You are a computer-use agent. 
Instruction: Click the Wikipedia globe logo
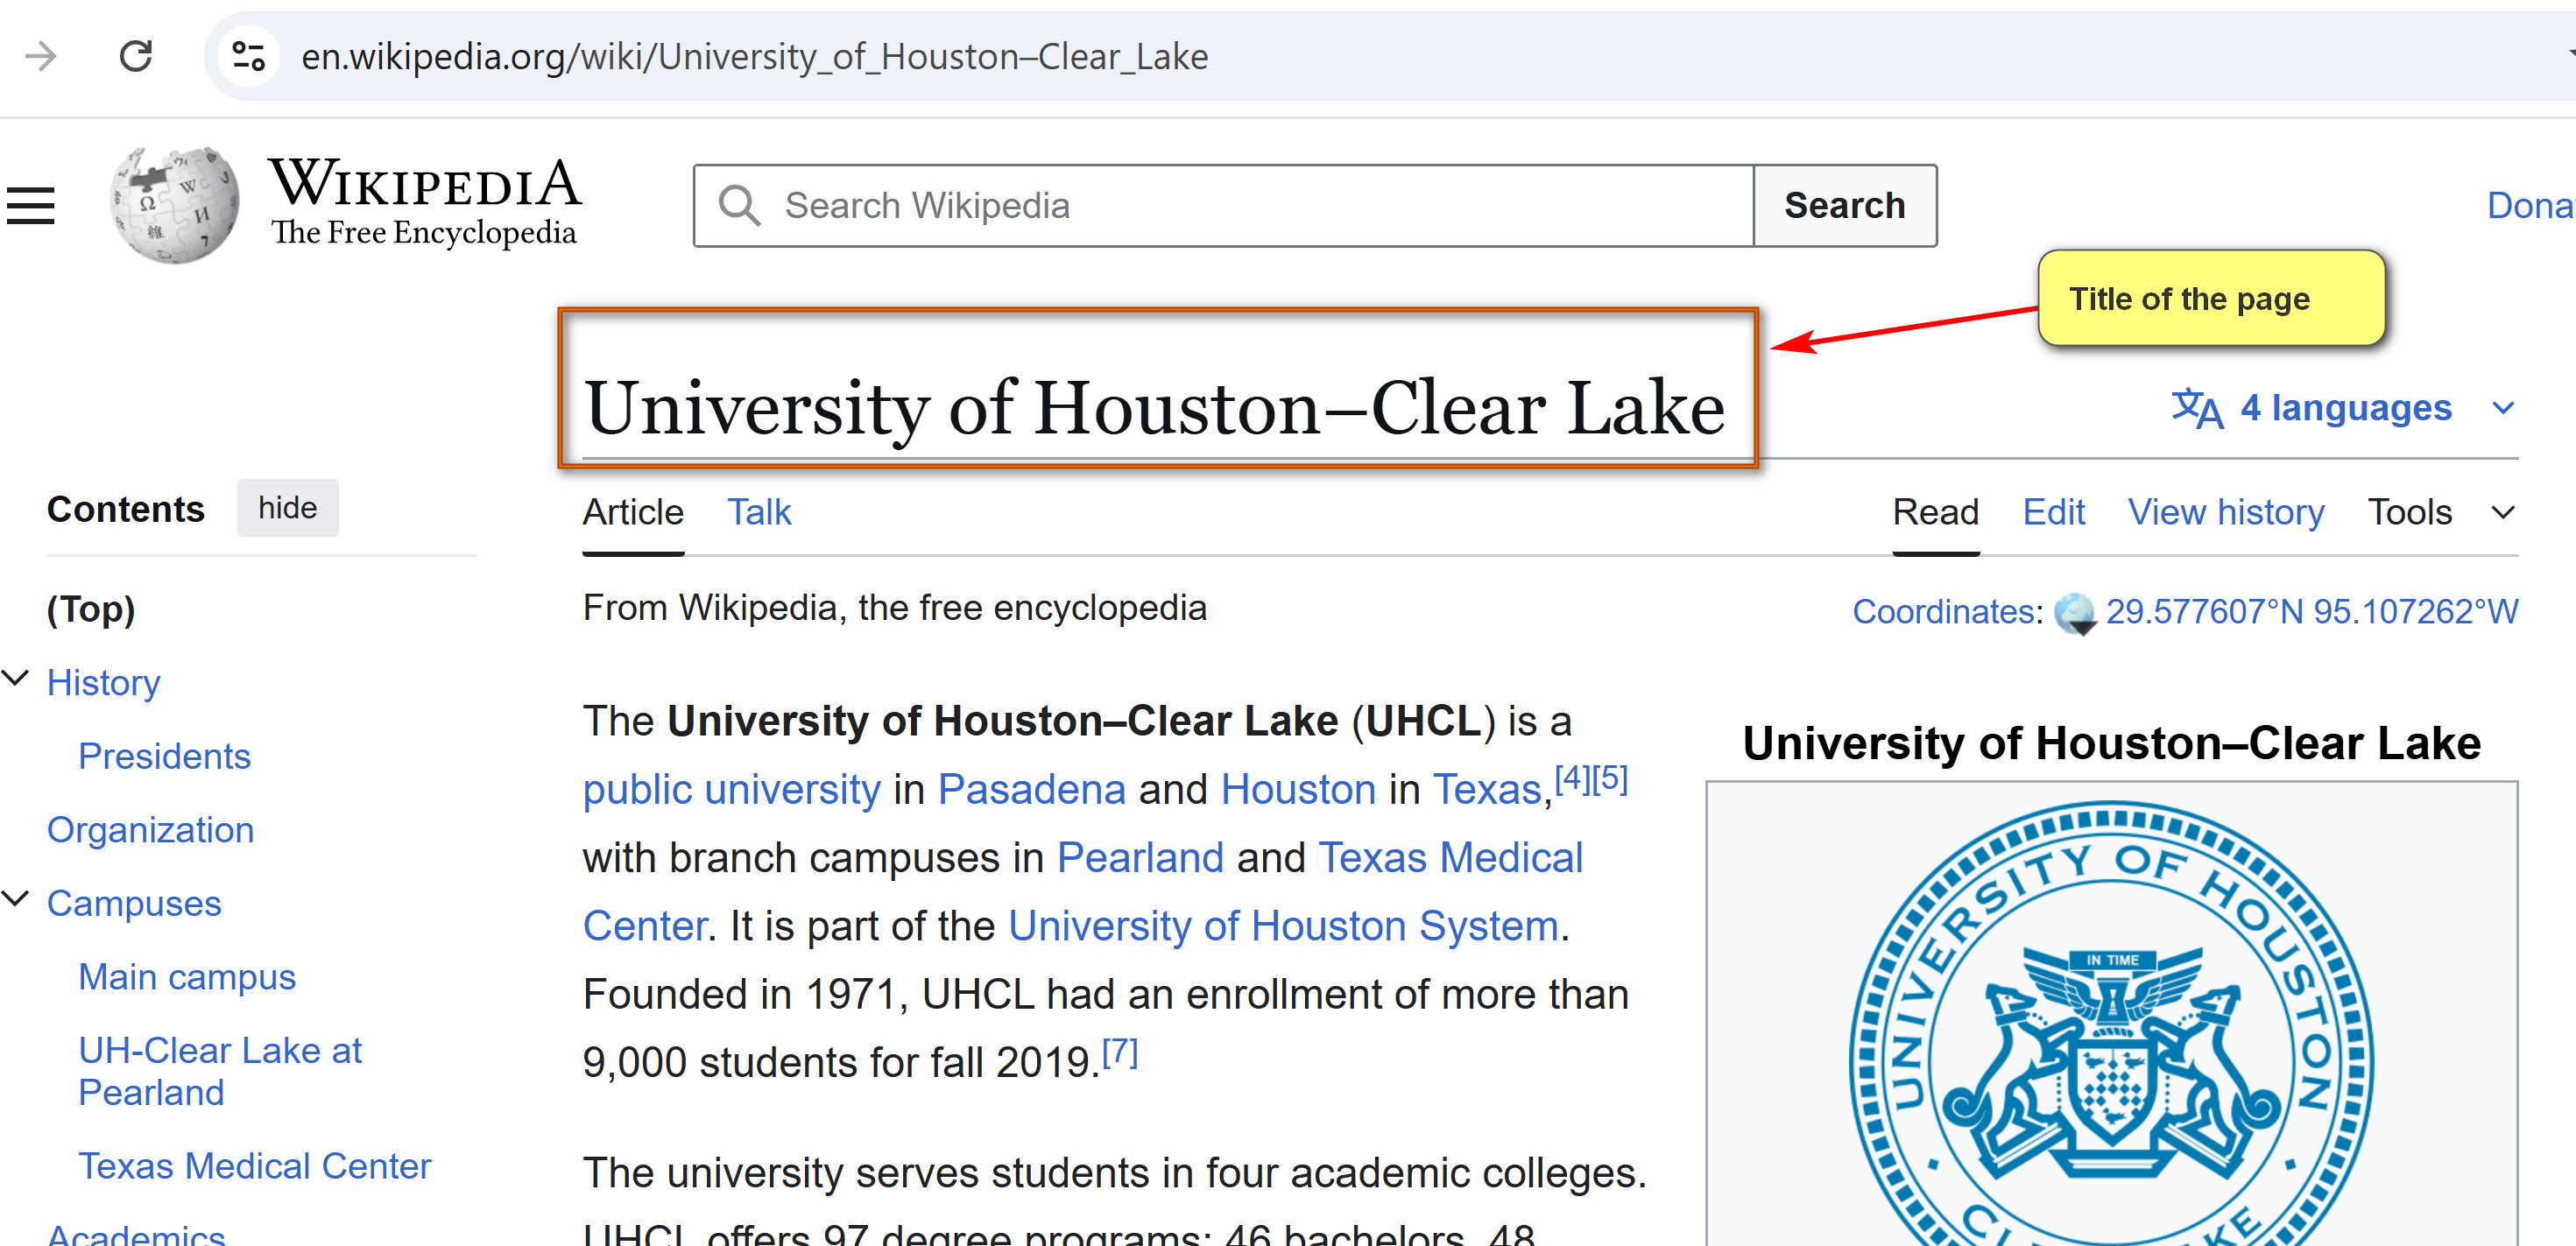coord(175,205)
